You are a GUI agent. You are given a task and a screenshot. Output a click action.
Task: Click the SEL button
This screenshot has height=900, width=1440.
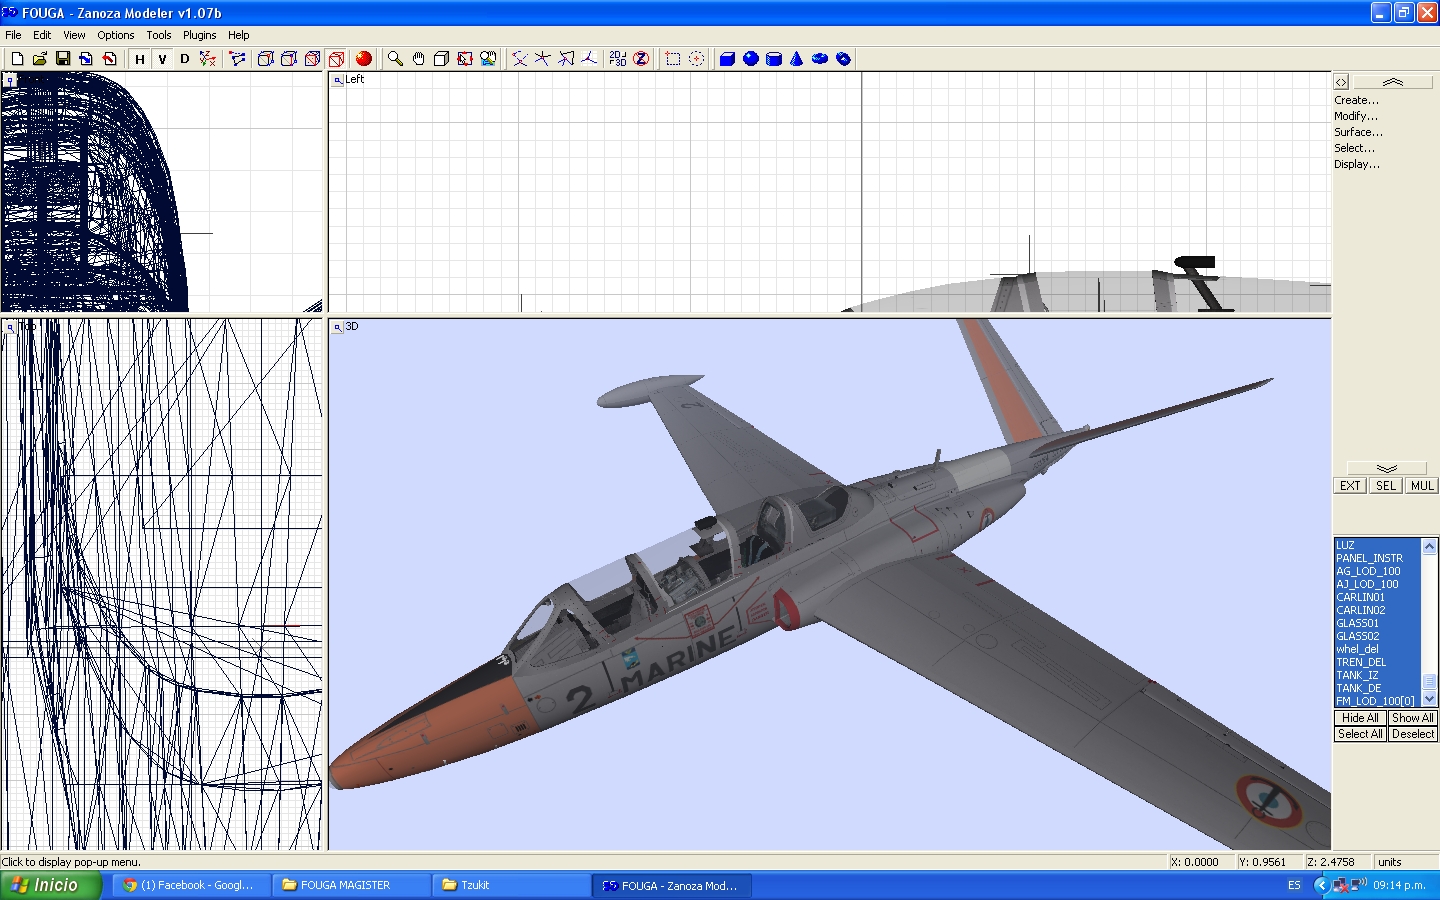pyautogui.click(x=1385, y=486)
